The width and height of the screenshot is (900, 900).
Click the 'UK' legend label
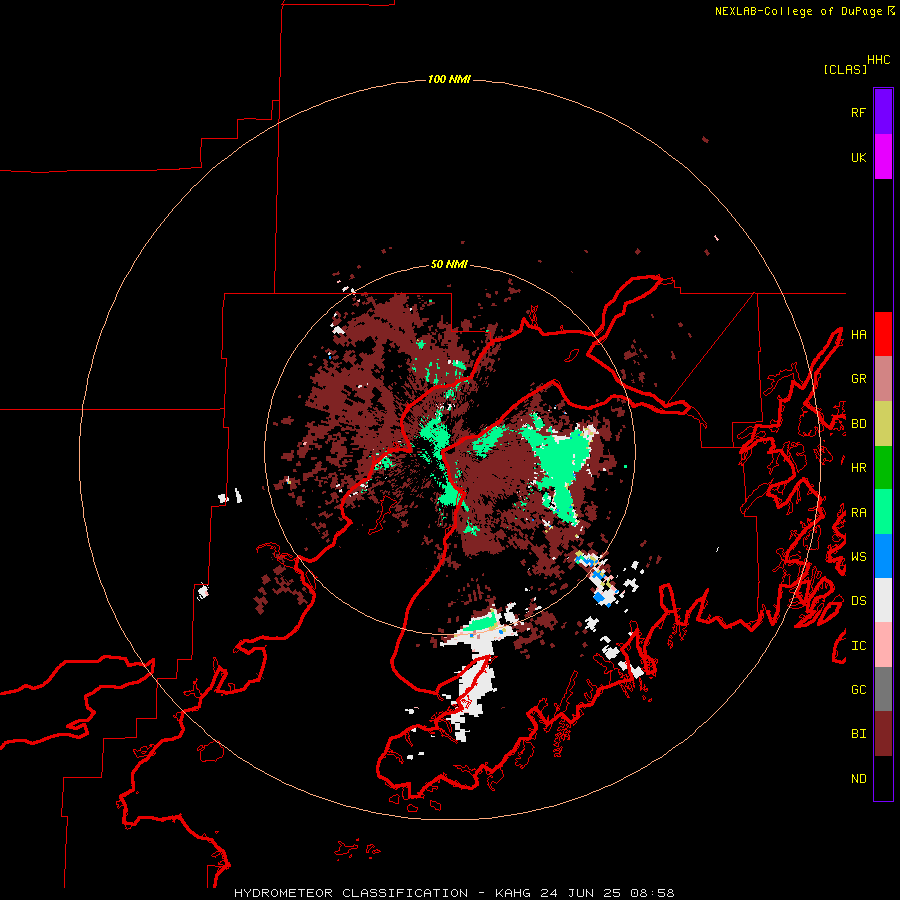point(858,157)
